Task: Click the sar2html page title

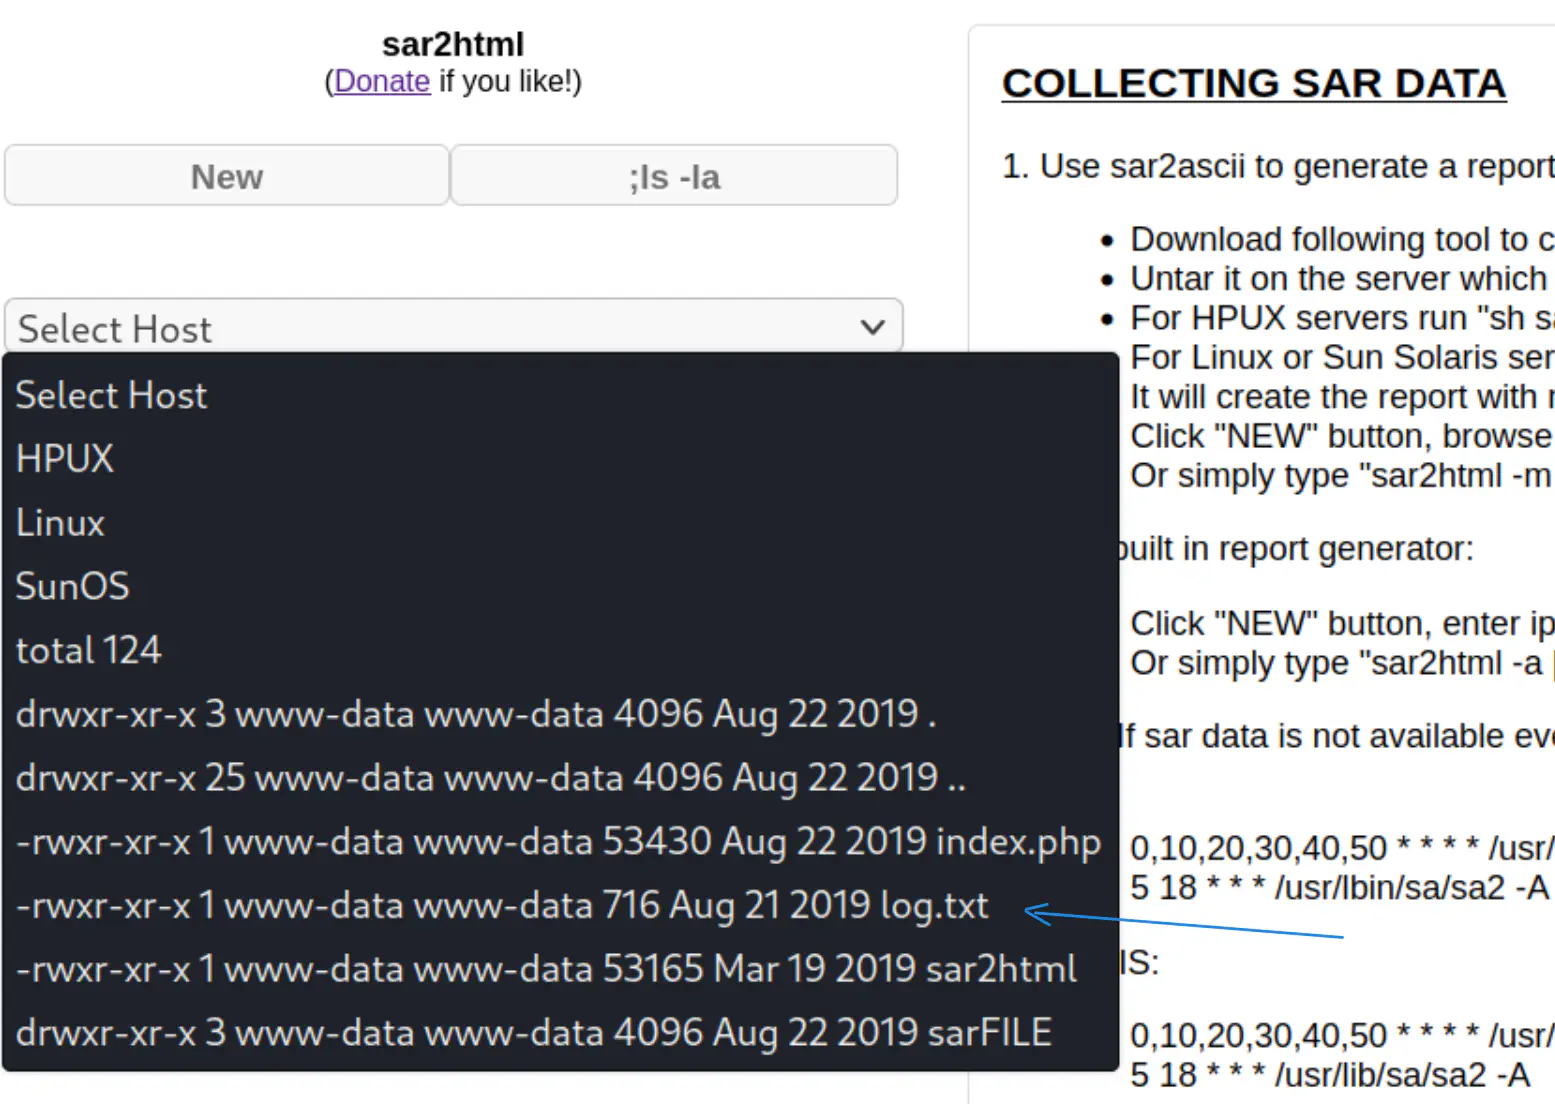Action: [452, 44]
